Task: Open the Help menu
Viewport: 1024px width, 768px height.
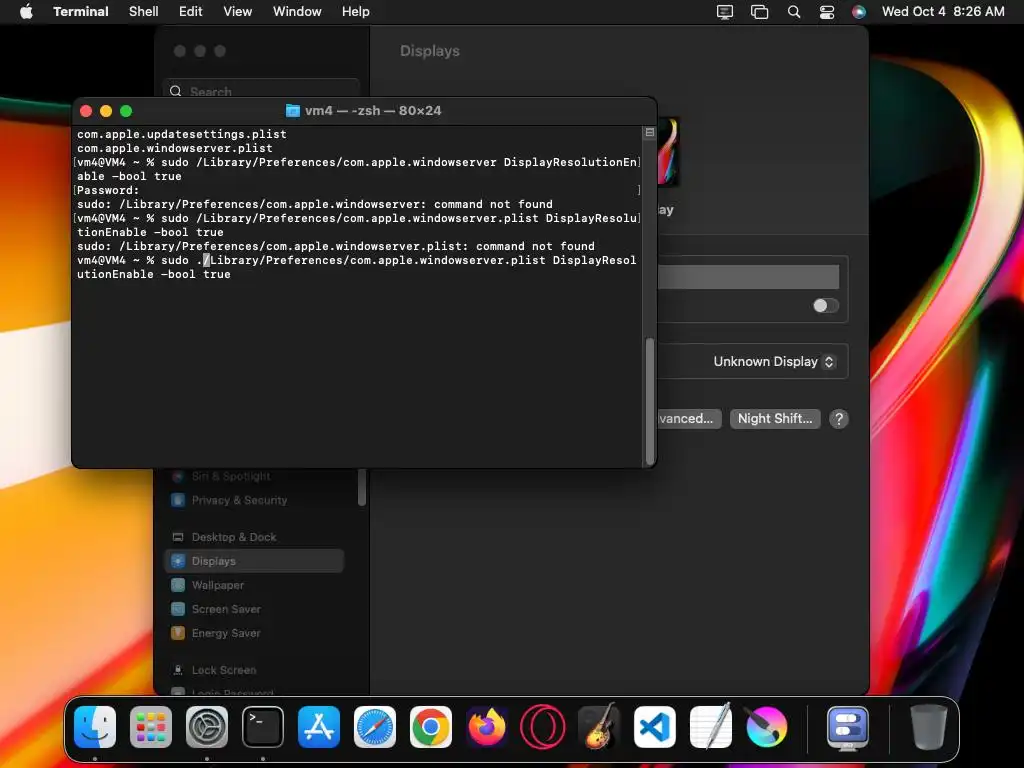Action: [356, 12]
